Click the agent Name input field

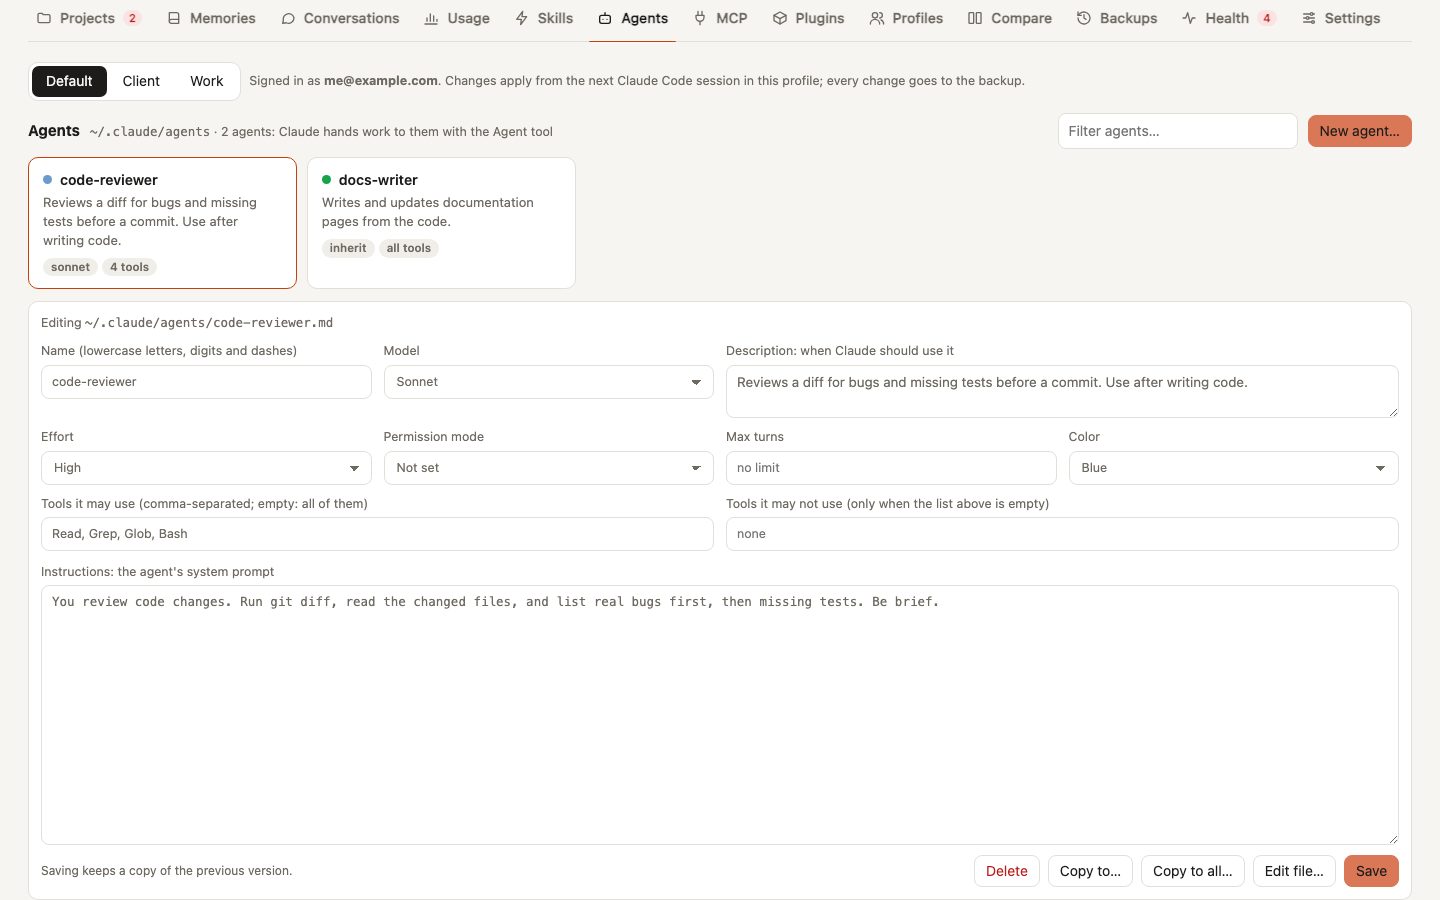pyautogui.click(x=206, y=382)
